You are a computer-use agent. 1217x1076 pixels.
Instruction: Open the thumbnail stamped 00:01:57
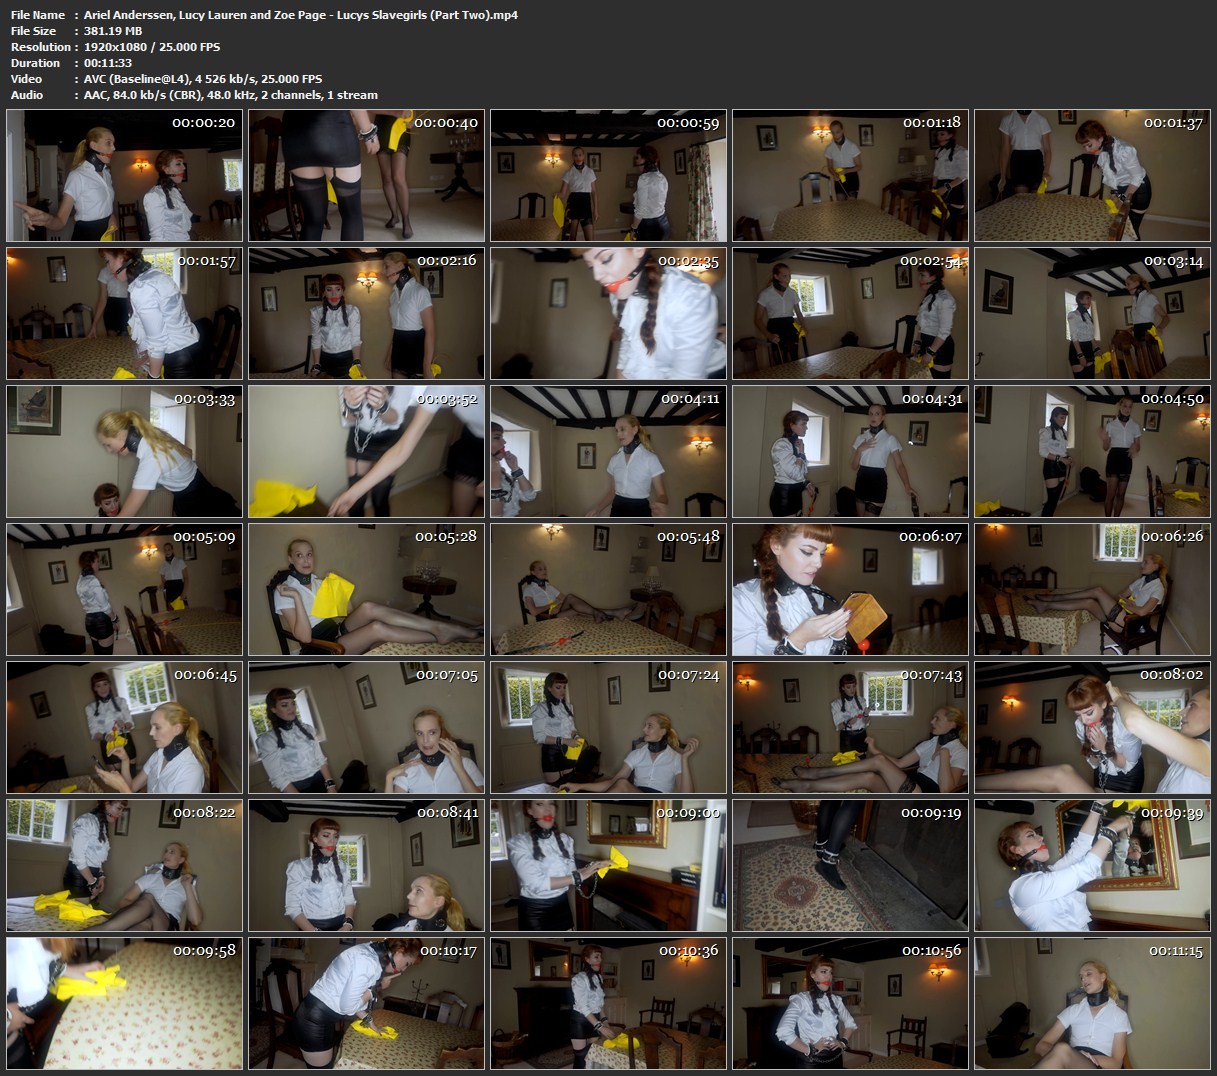(125, 314)
